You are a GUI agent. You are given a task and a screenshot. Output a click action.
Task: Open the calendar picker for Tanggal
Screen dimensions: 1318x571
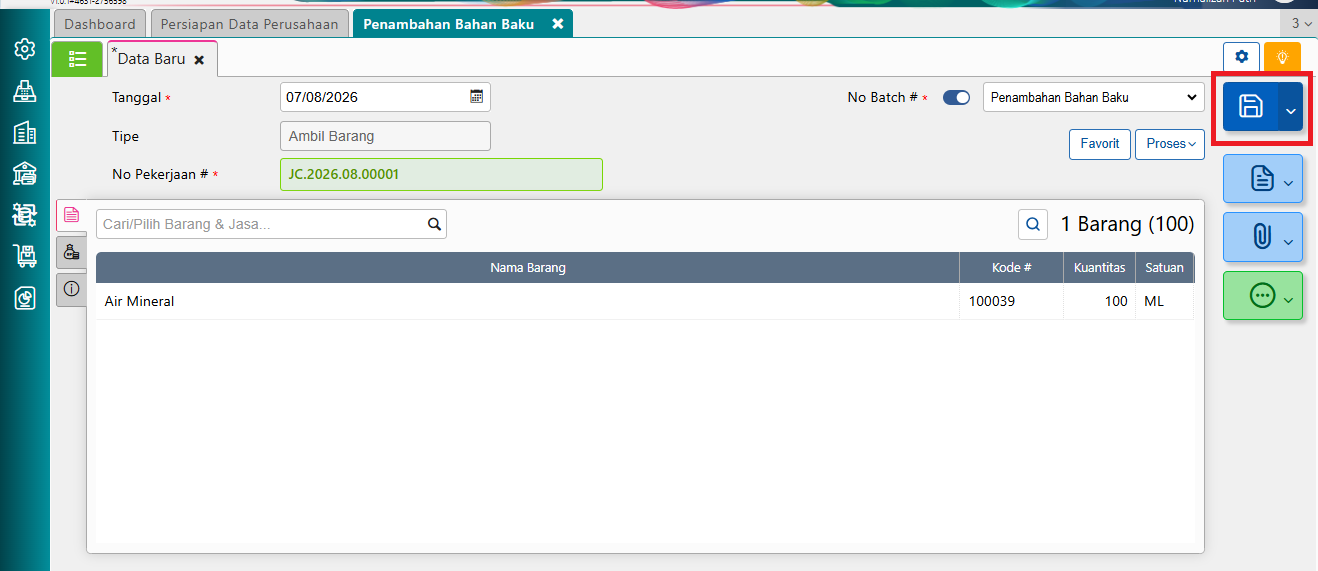477,97
